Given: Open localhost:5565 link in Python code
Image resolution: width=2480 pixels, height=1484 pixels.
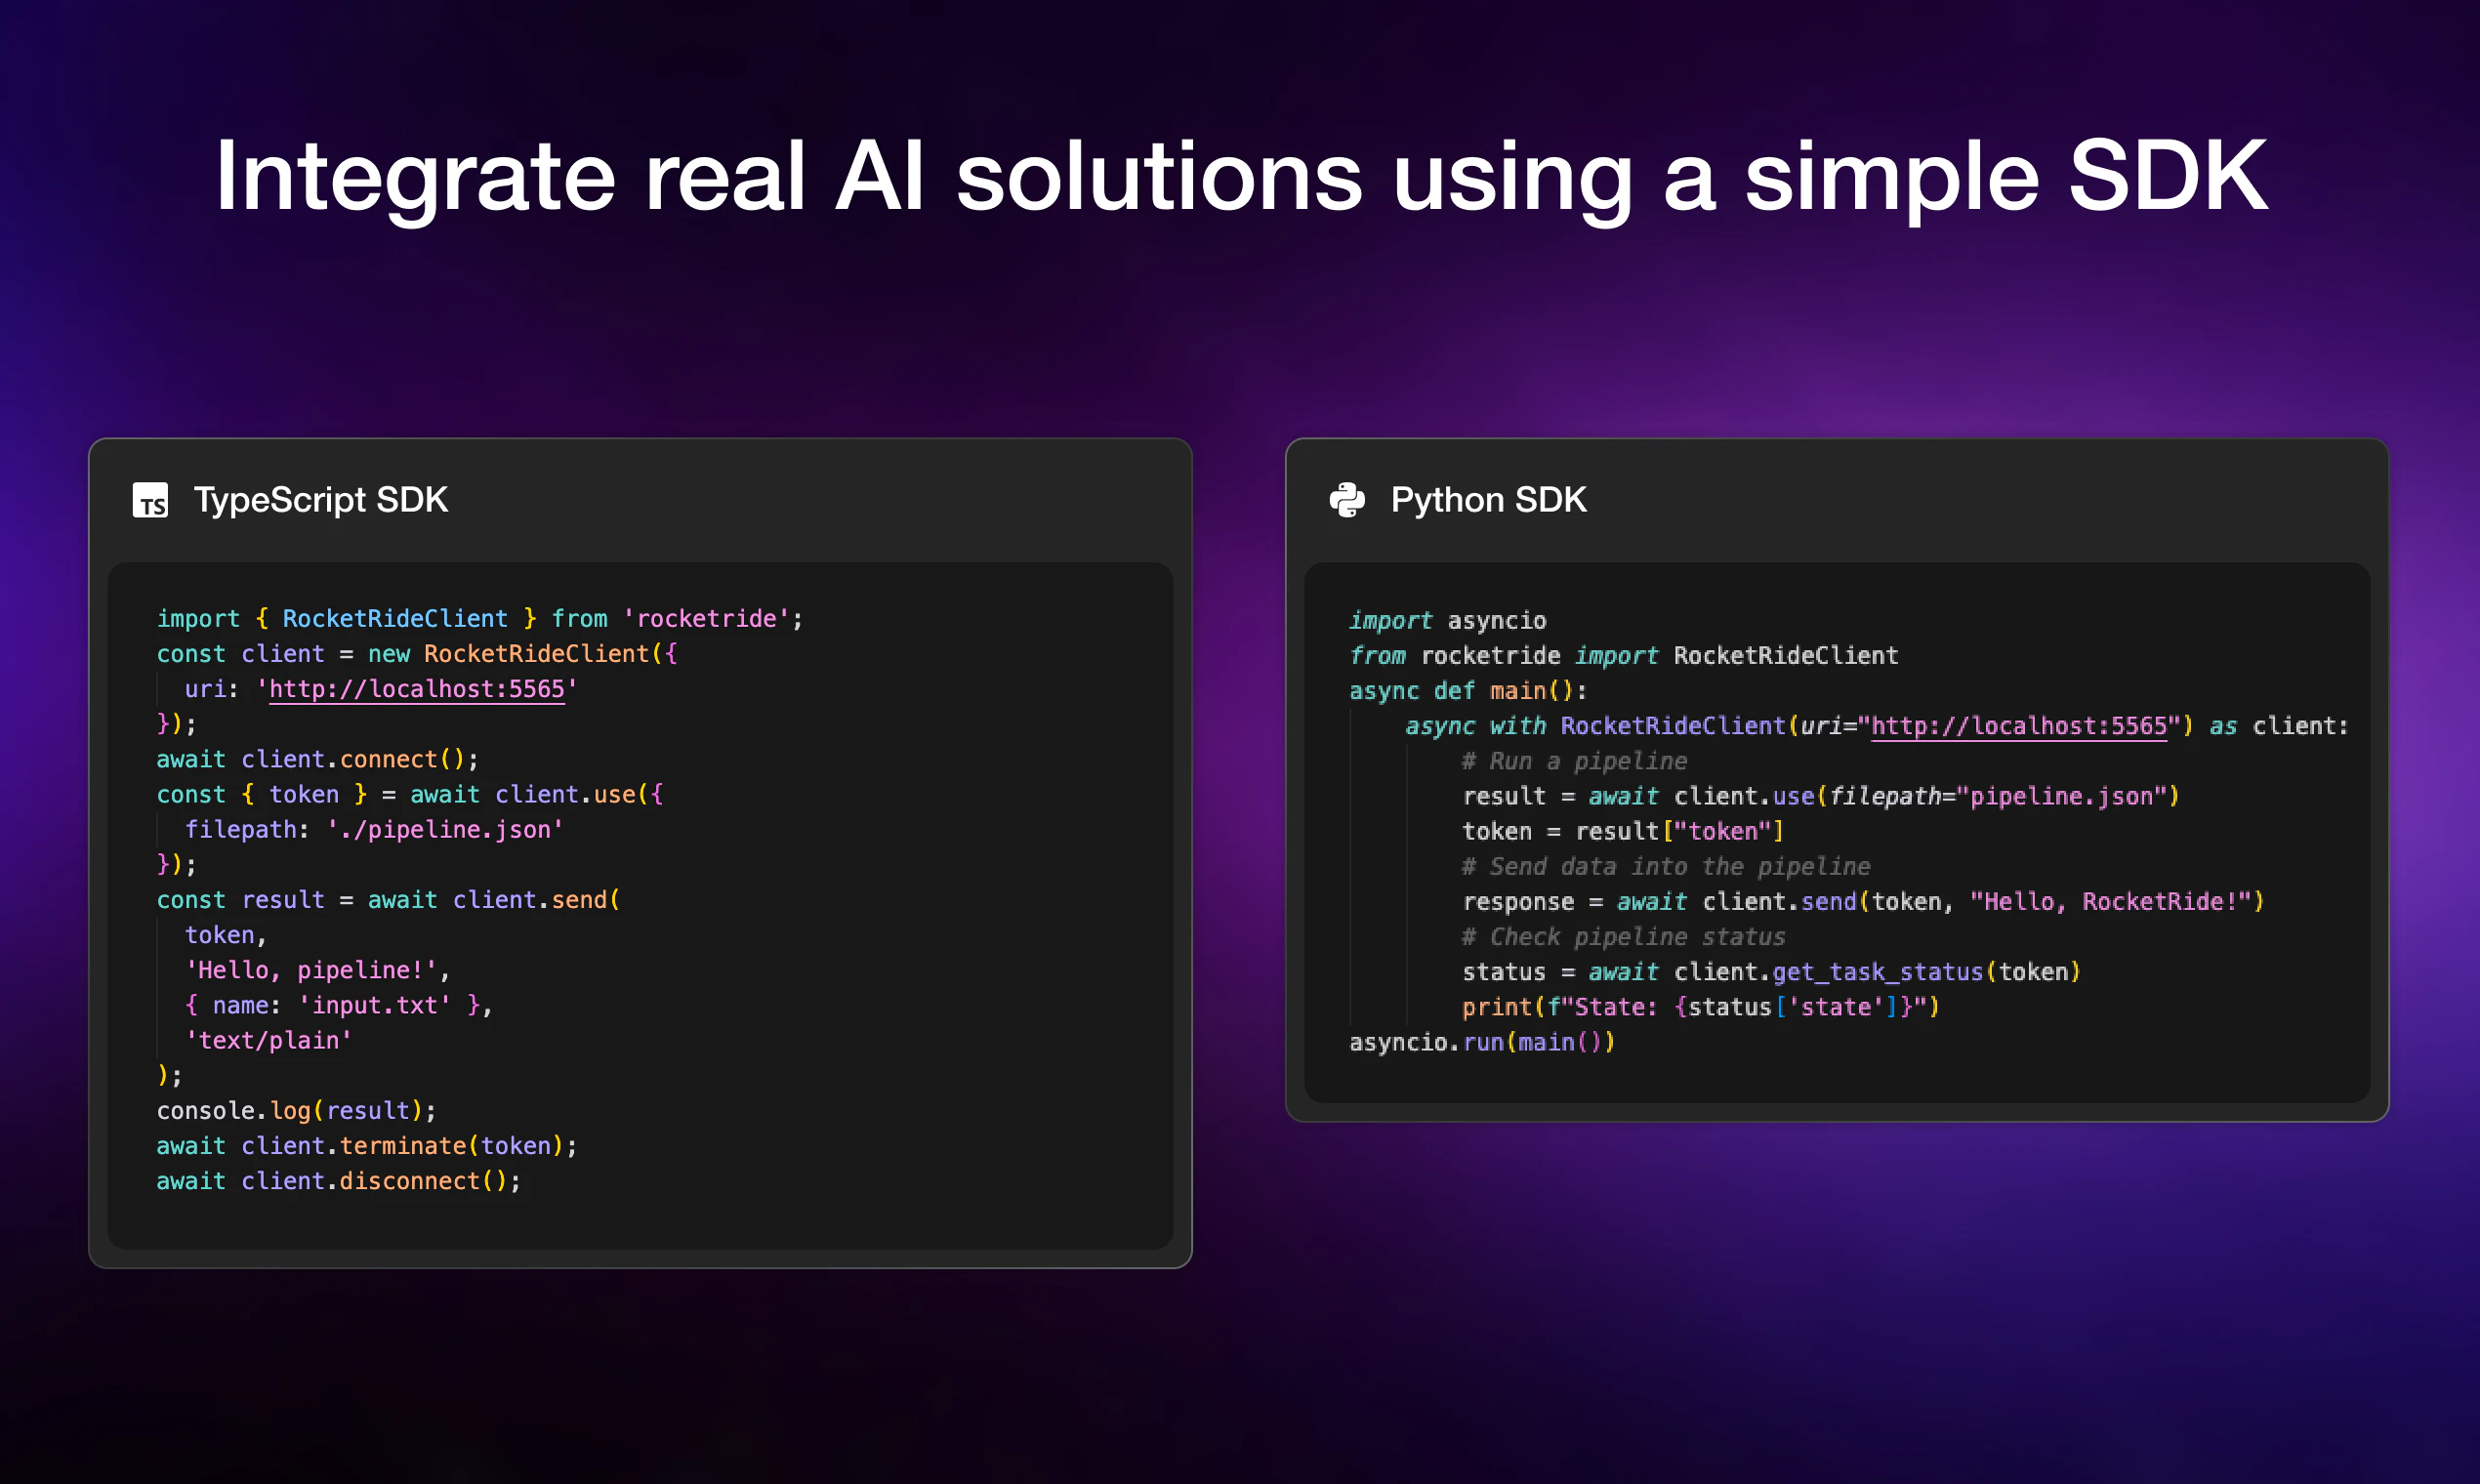Looking at the screenshot, I should pyautogui.click(x=2018, y=726).
